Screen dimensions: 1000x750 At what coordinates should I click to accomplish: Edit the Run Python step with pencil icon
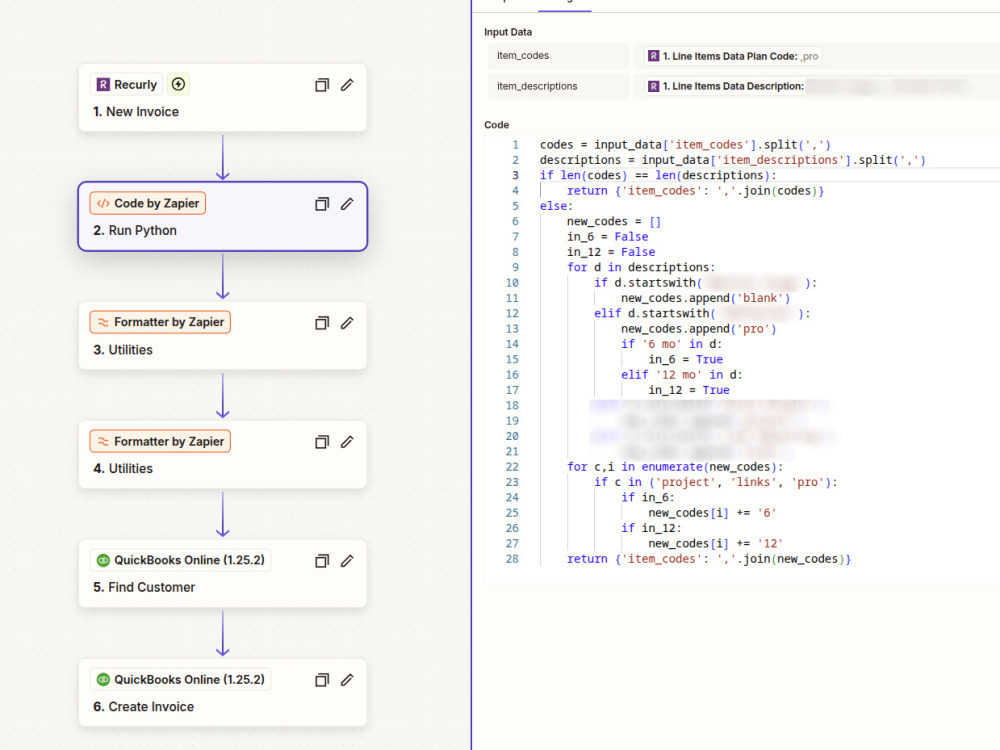coord(347,204)
